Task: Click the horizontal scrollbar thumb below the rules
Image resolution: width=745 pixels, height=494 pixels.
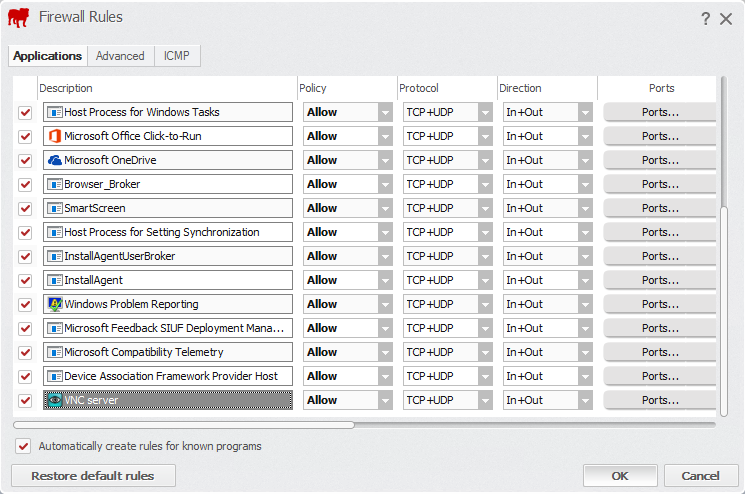Action: (x=184, y=425)
